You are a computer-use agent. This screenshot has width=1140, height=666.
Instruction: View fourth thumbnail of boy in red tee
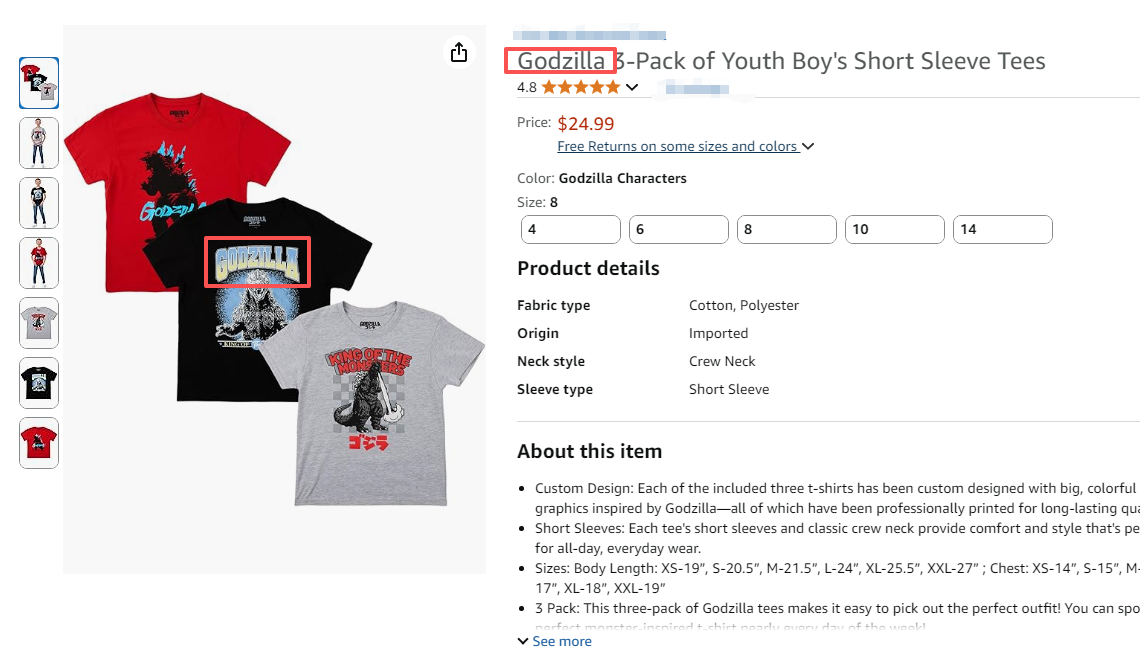pyautogui.click(x=39, y=263)
